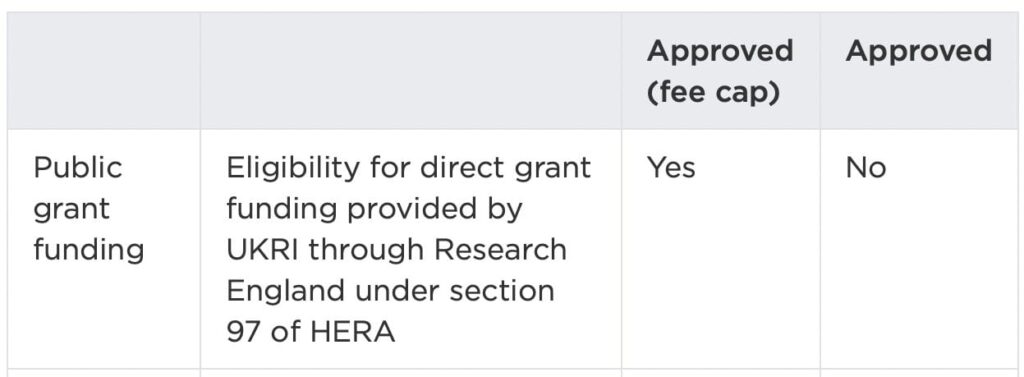1024x377 pixels.
Task: Click the empty first header cell
Action: tap(103, 71)
